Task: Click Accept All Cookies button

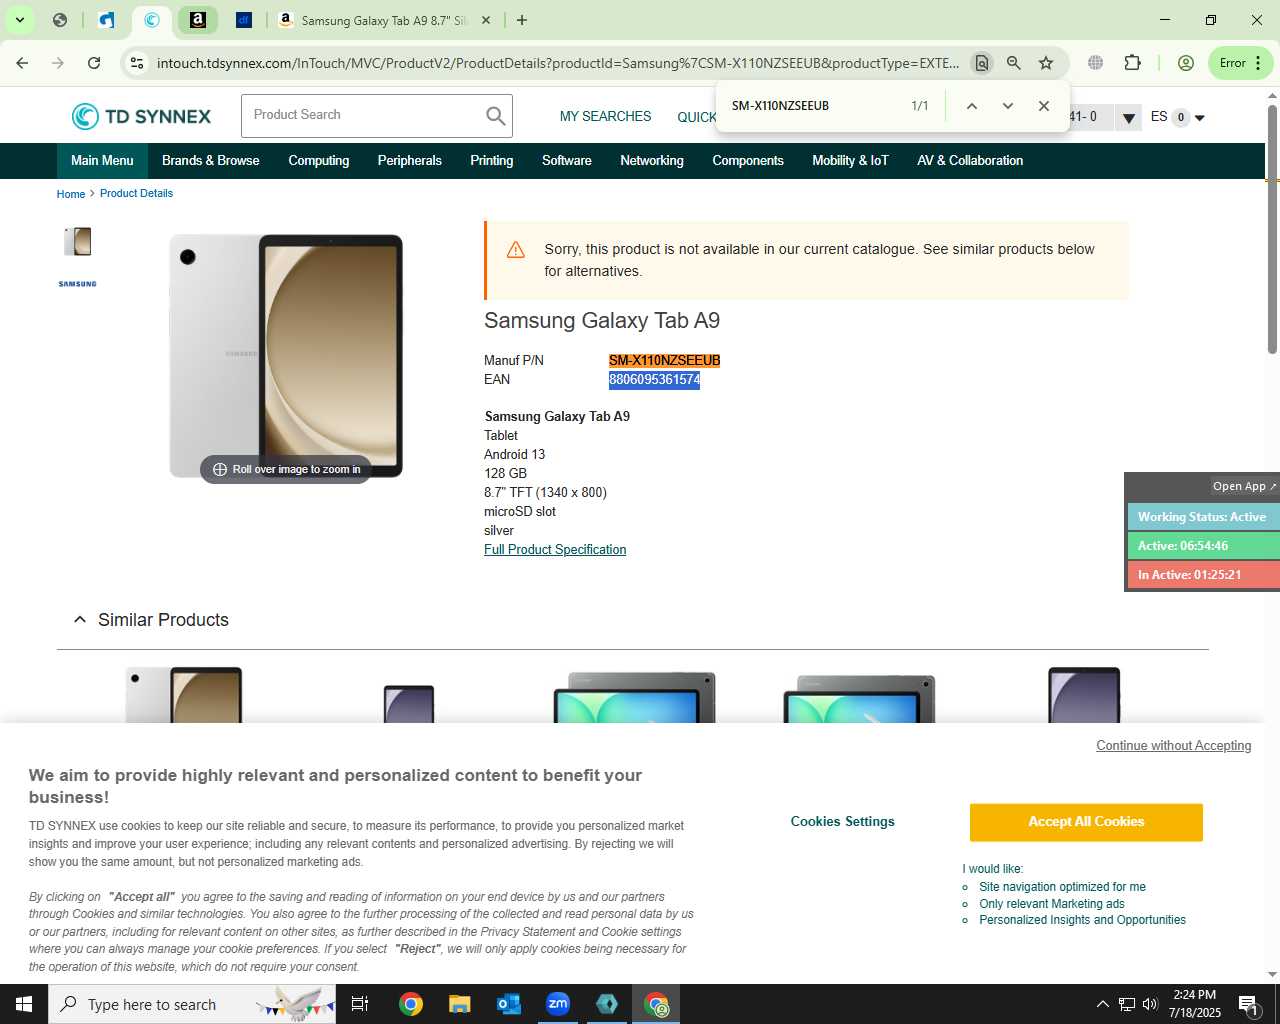Action: pyautogui.click(x=1086, y=822)
